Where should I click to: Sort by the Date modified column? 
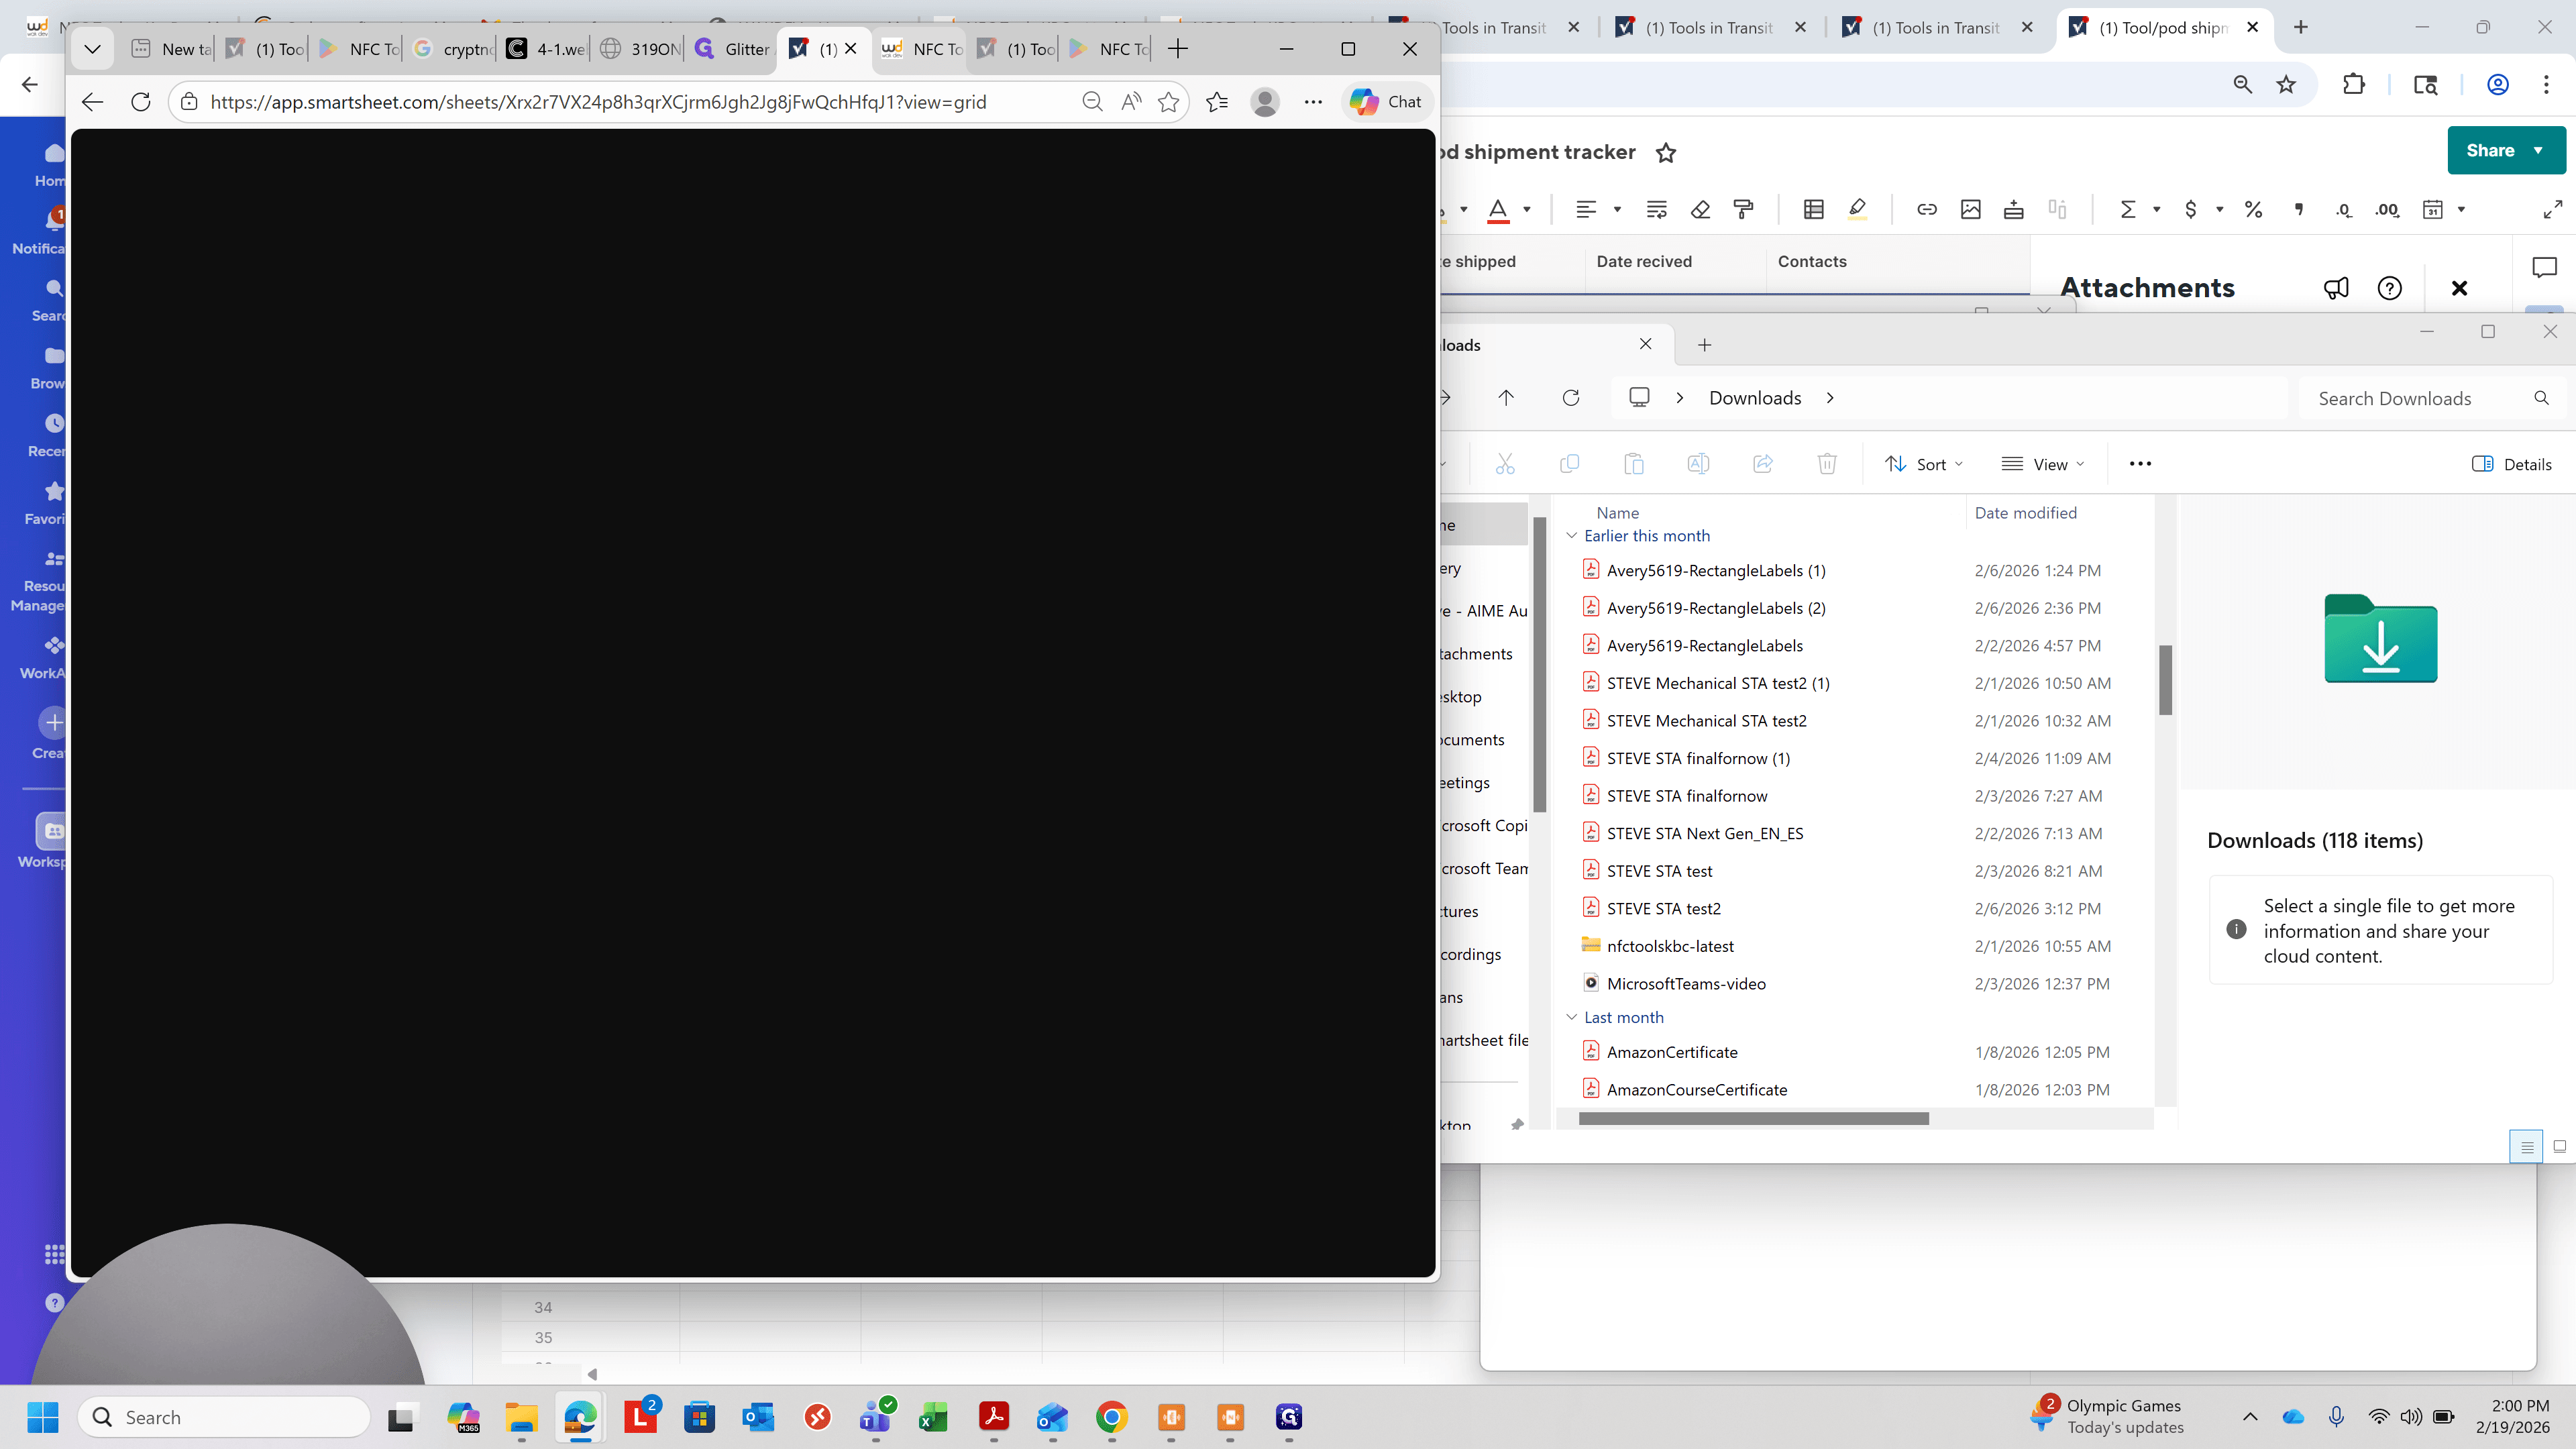point(2026,513)
